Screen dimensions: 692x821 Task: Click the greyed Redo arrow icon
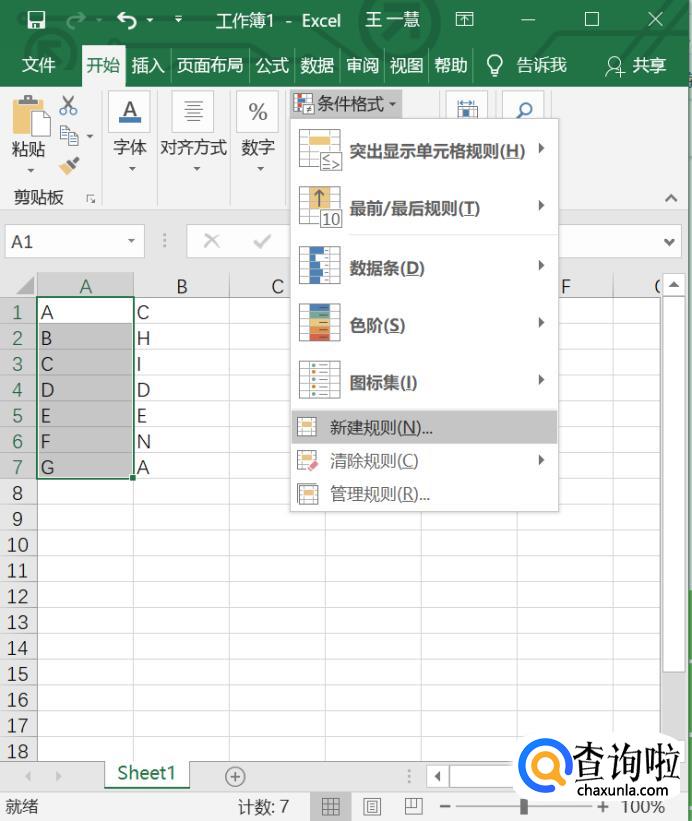click(76, 20)
